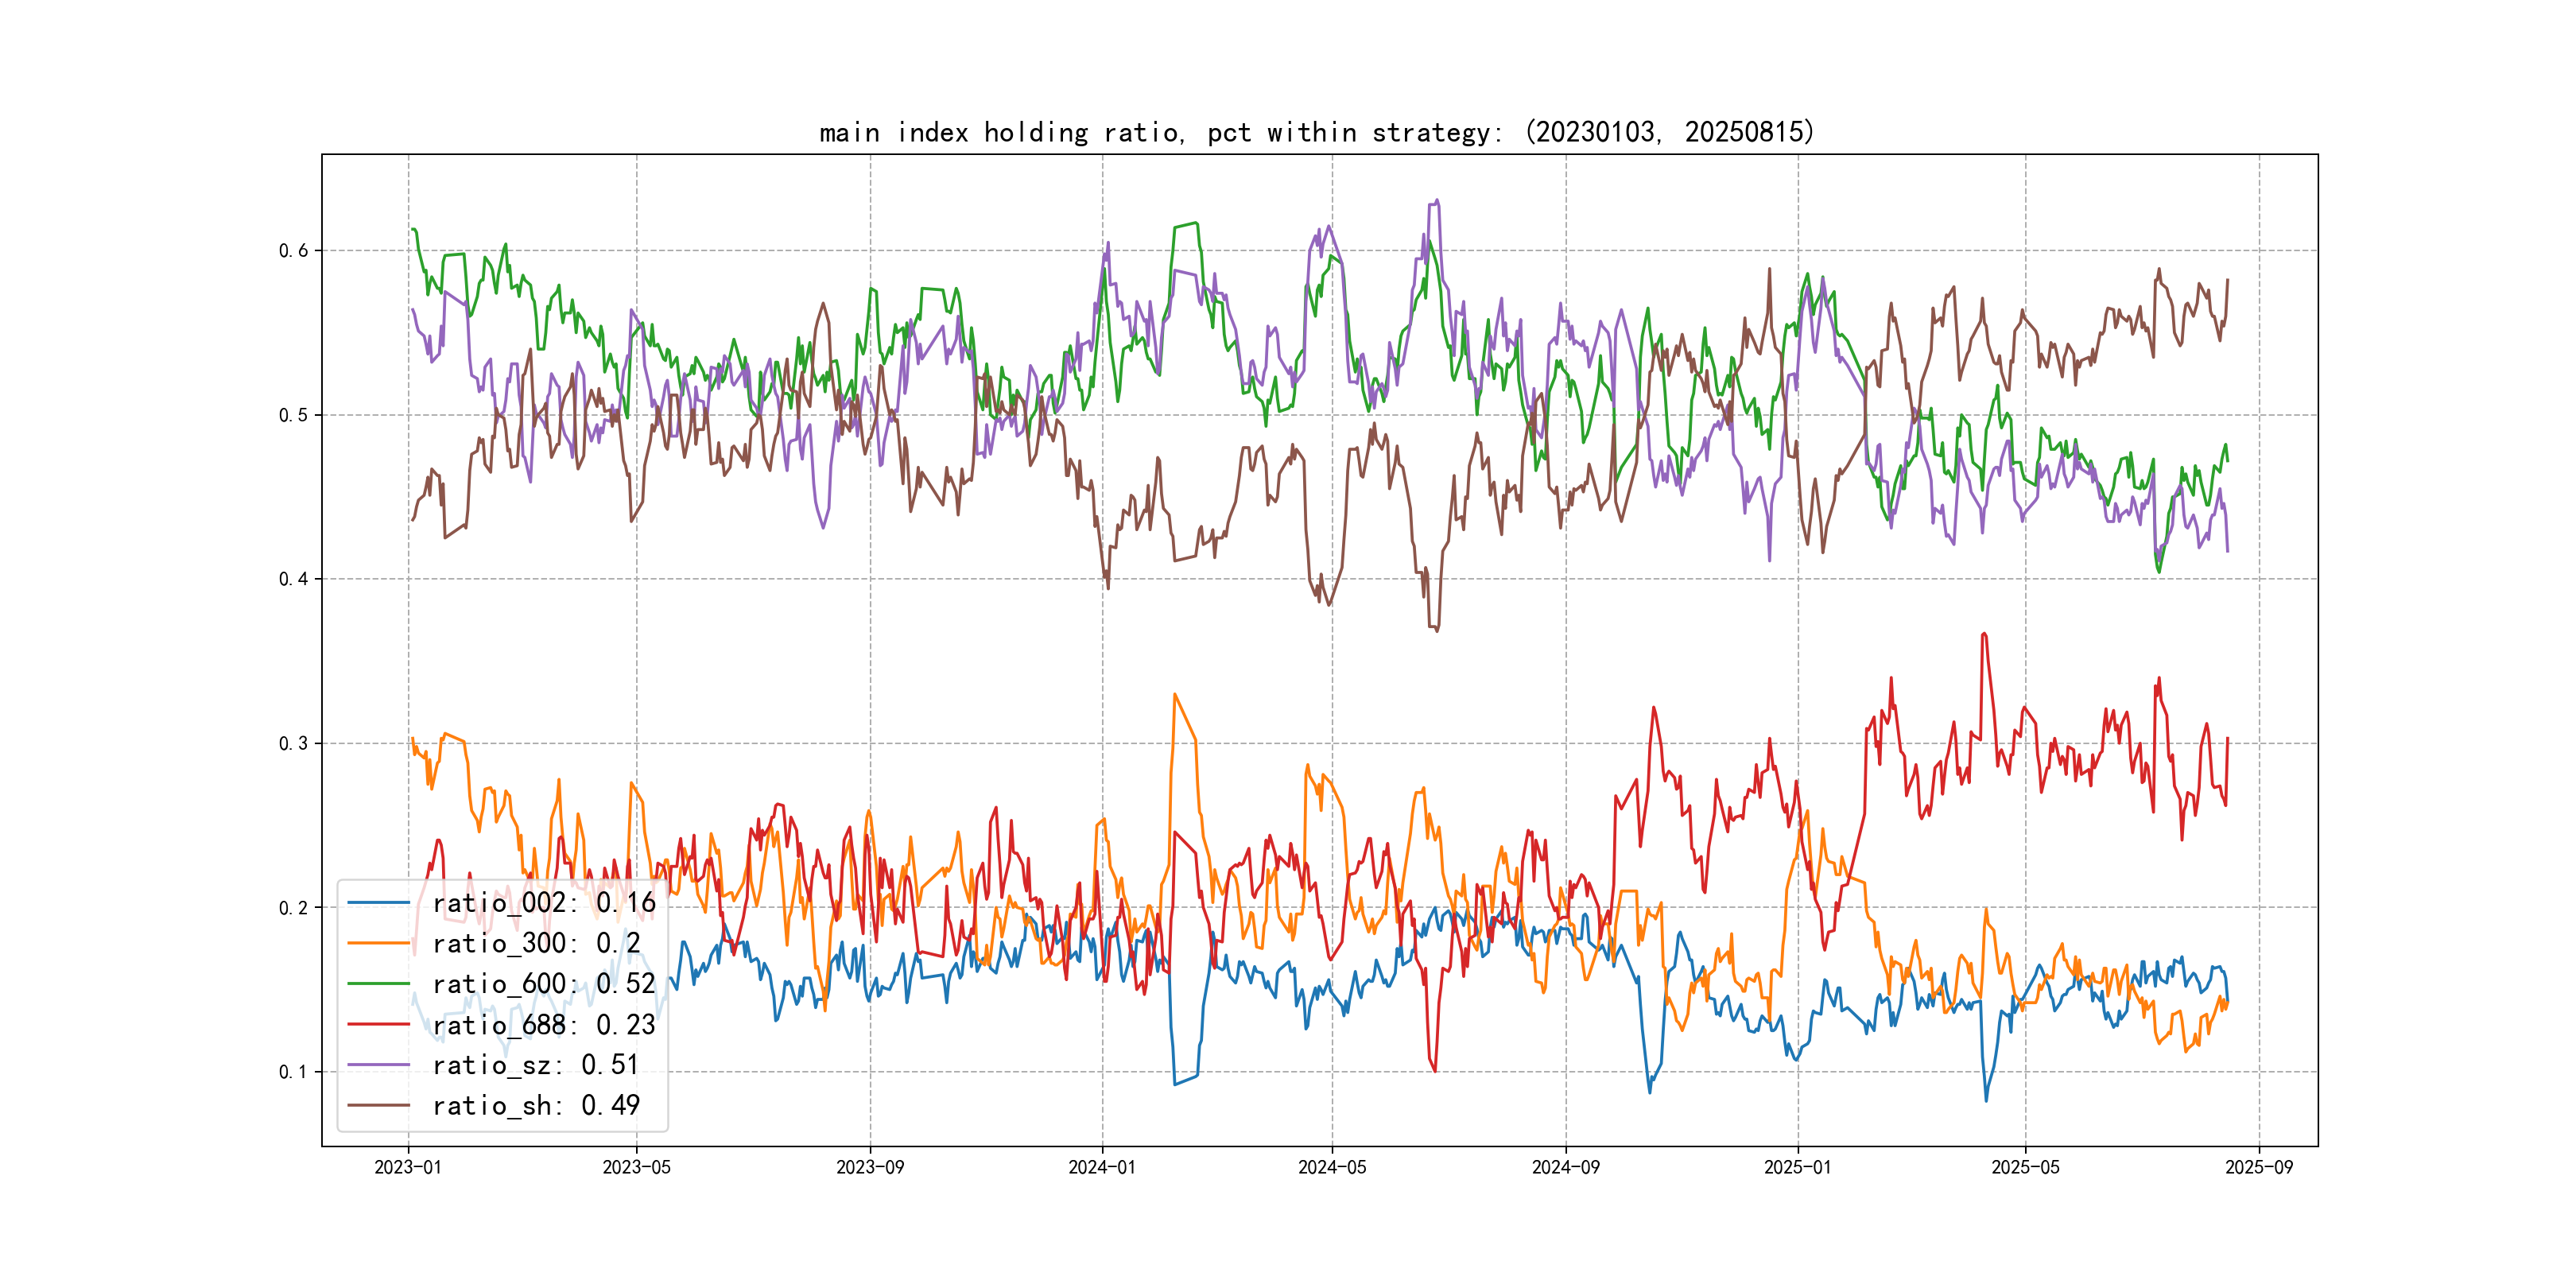Click the purple ratio_sz legend line swatch

[379, 1065]
